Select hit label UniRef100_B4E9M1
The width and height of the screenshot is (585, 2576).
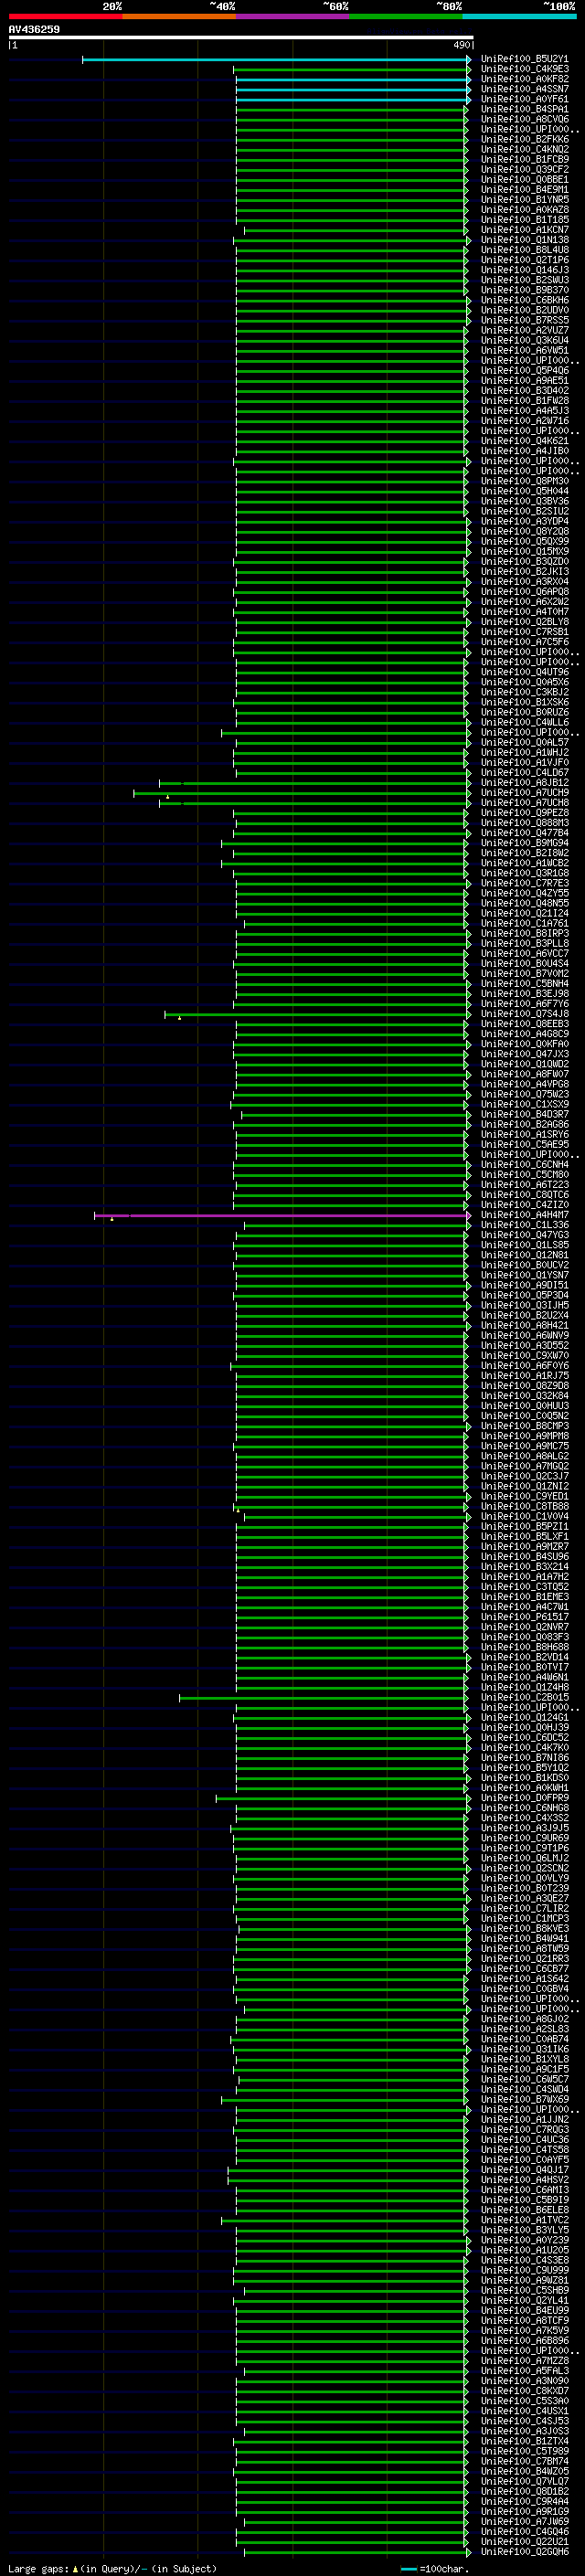coord(524,190)
